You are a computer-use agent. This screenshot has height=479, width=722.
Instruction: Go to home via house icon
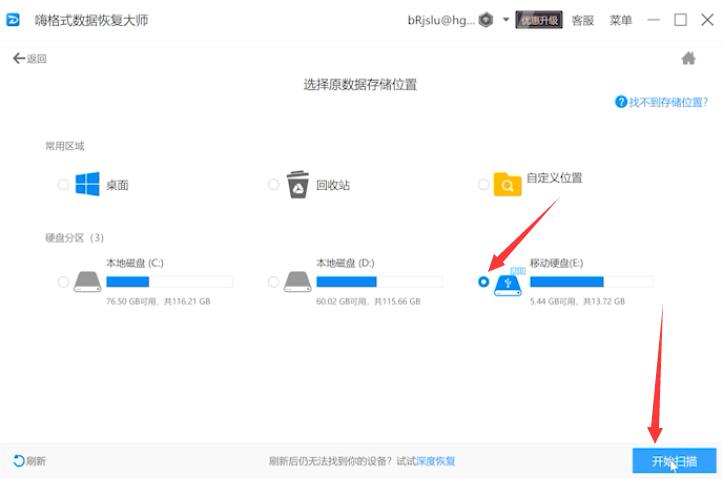coord(688,58)
